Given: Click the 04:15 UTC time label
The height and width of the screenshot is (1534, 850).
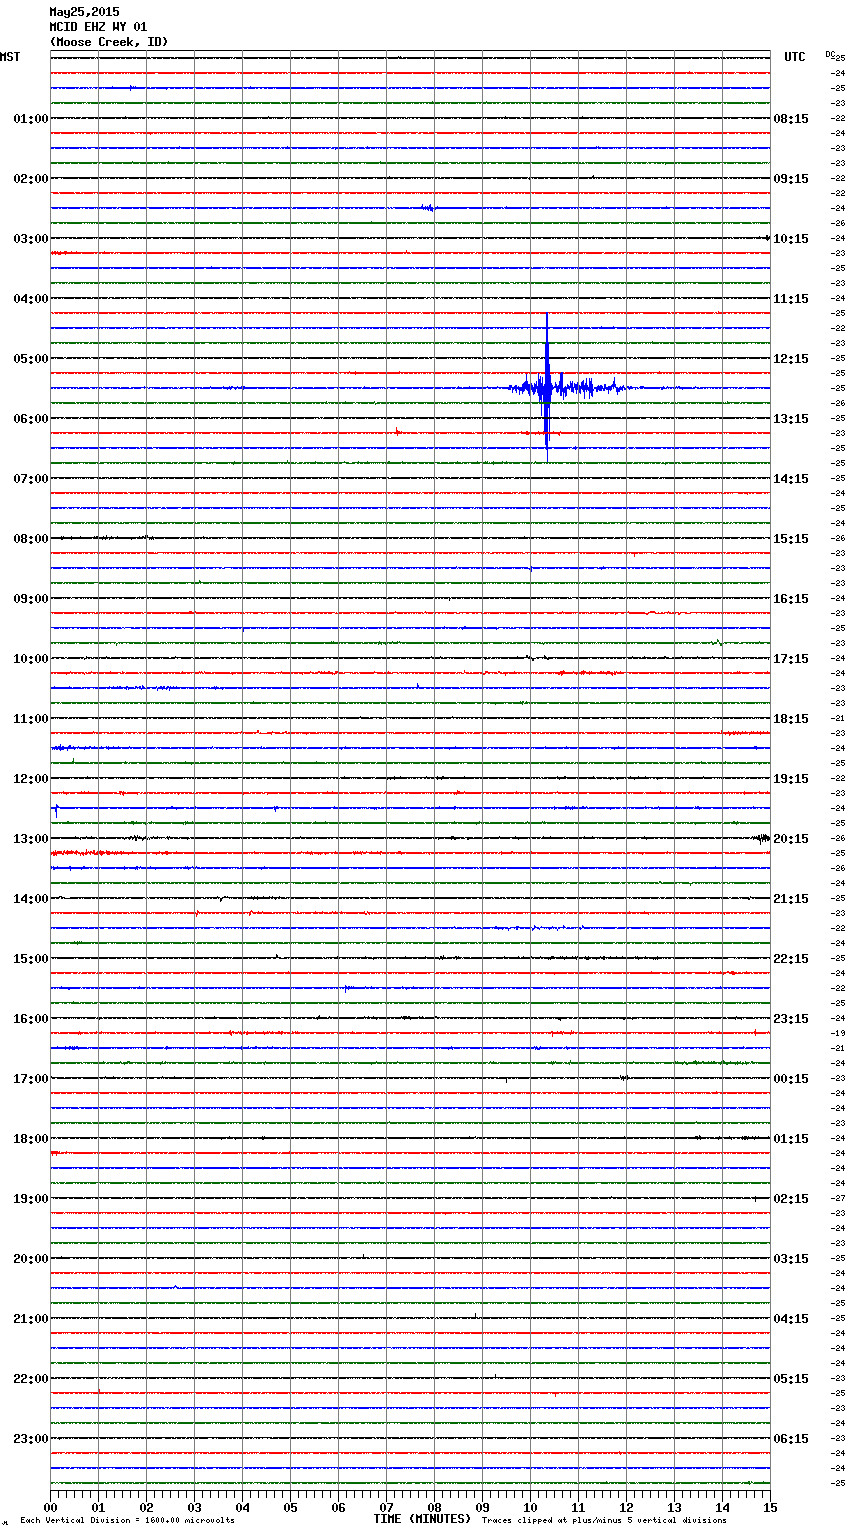Looking at the screenshot, I should click(791, 1319).
